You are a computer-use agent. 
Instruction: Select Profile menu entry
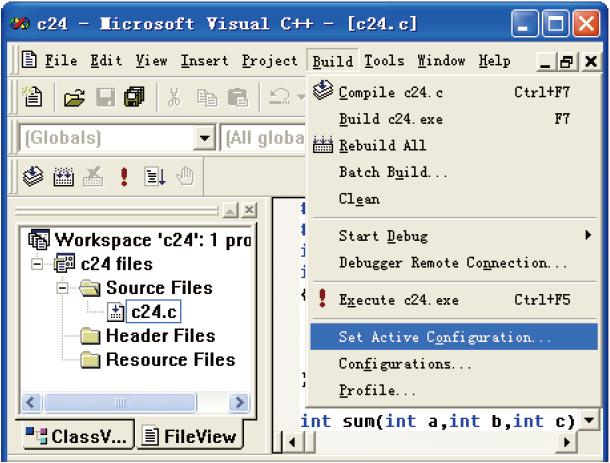click(454, 390)
